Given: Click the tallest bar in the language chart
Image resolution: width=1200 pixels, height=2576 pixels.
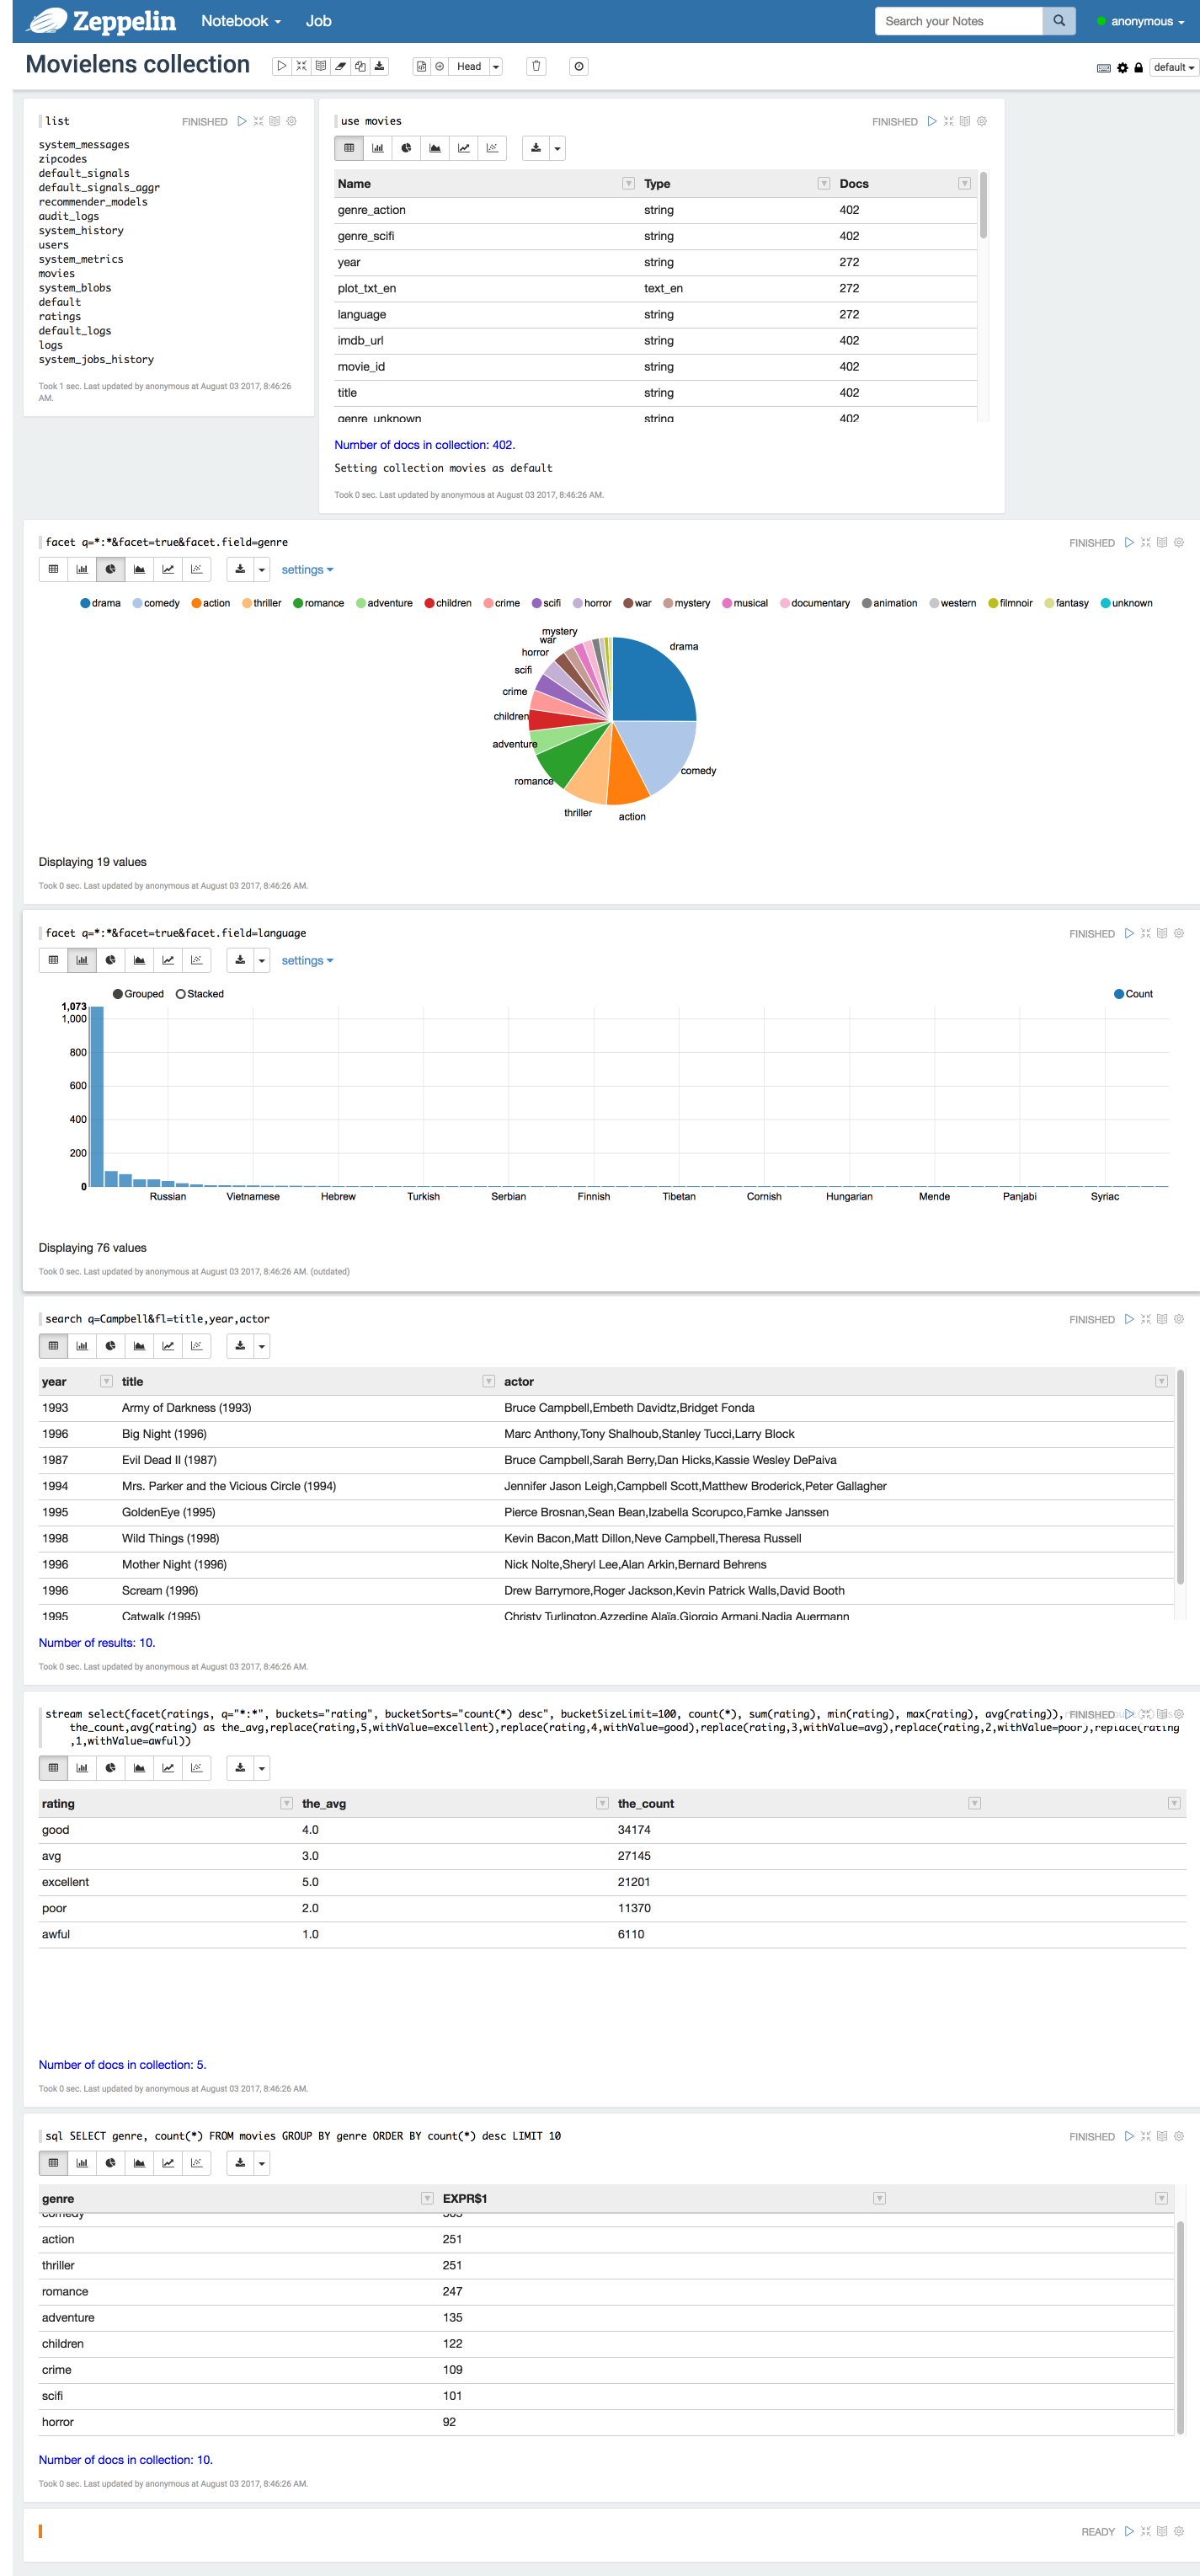Looking at the screenshot, I should tap(97, 1097).
